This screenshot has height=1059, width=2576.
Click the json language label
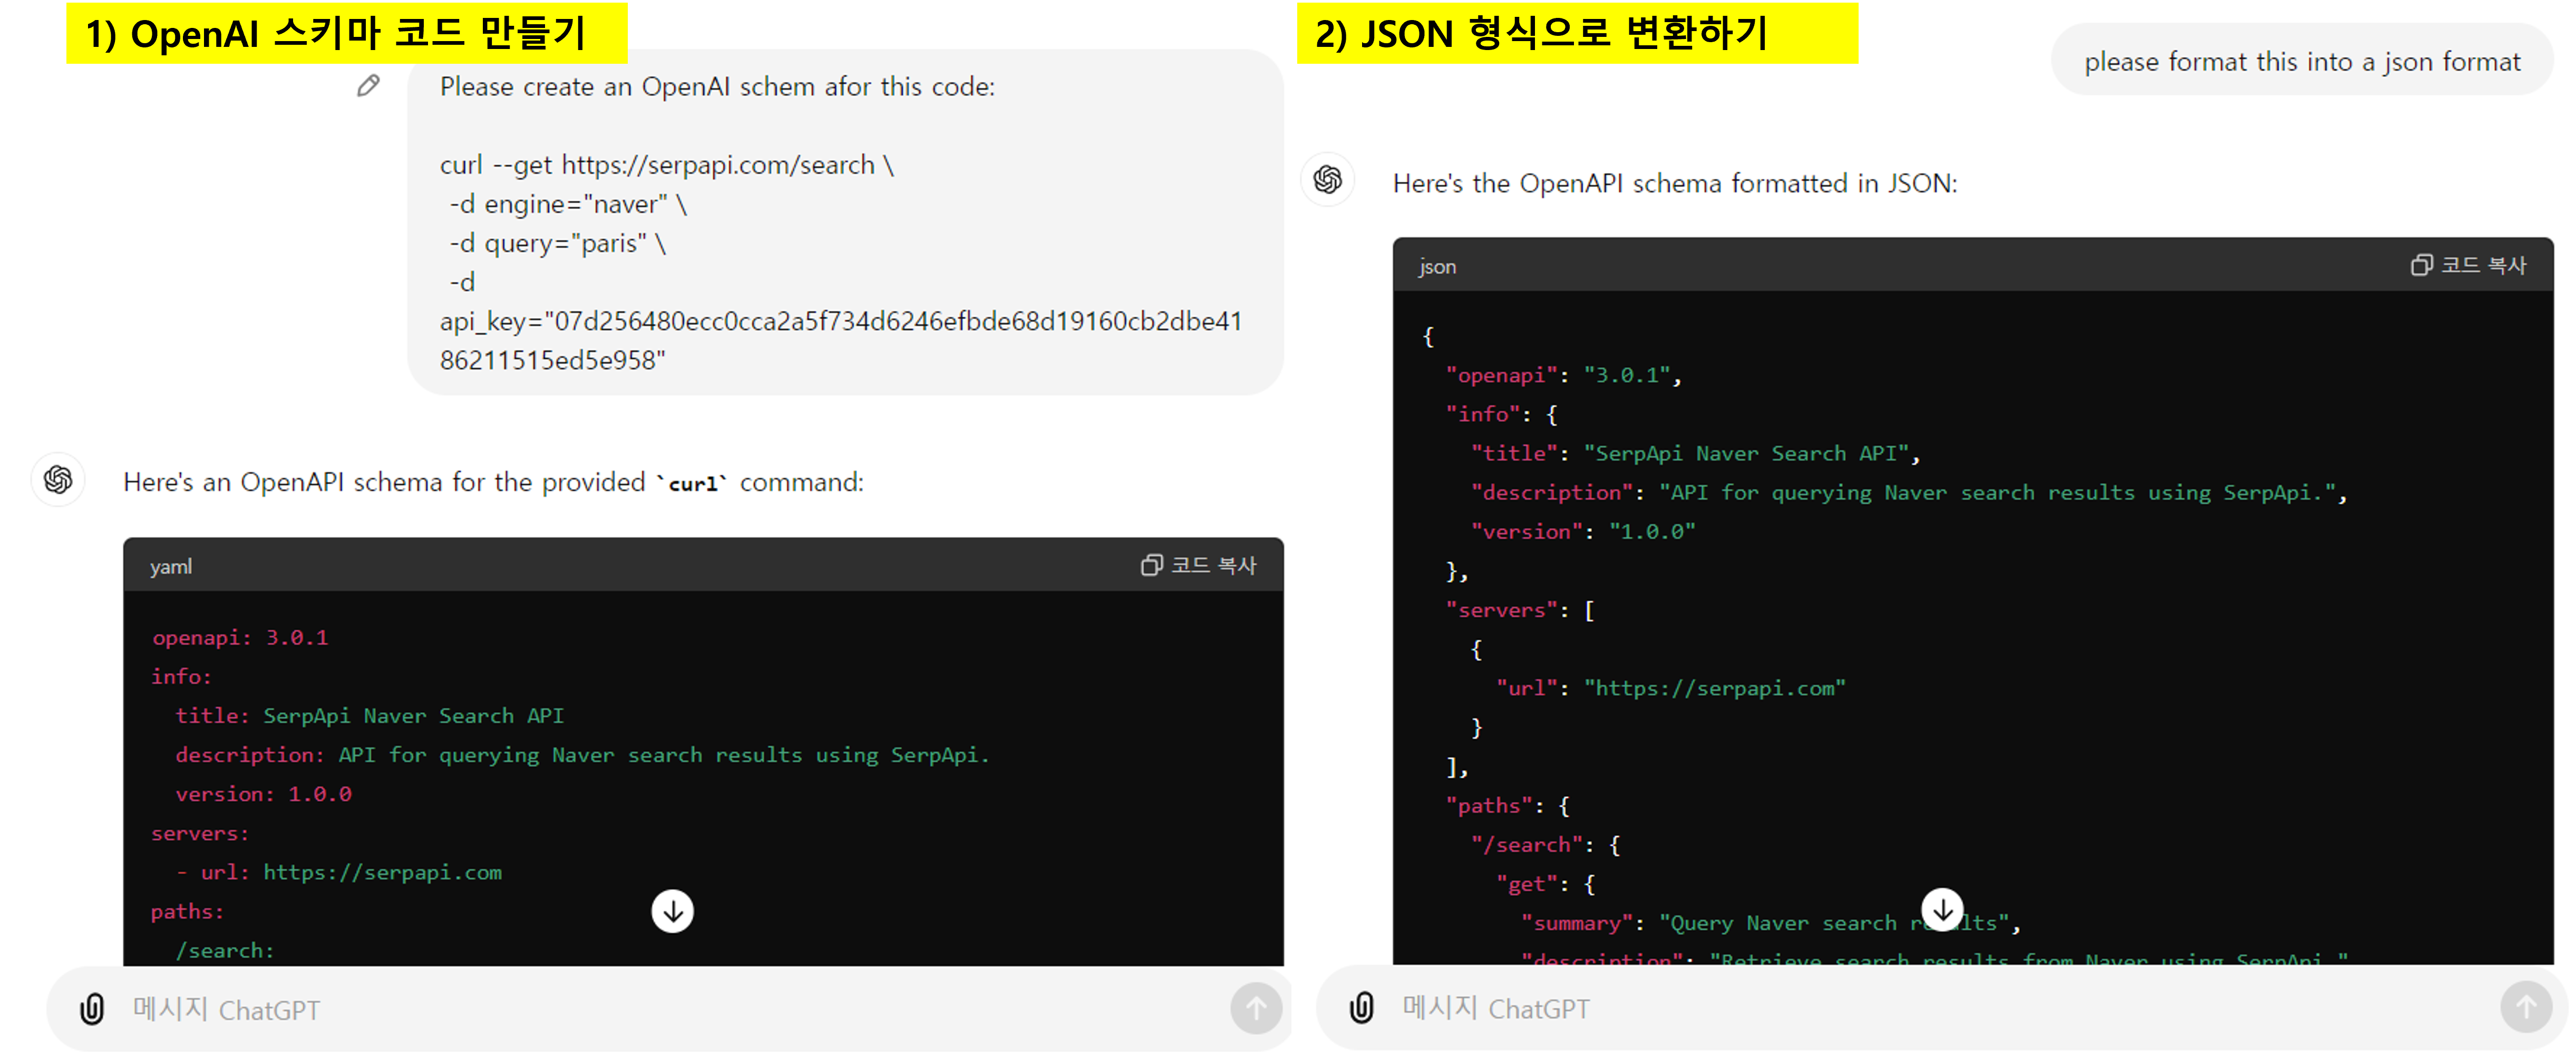coord(1437,267)
